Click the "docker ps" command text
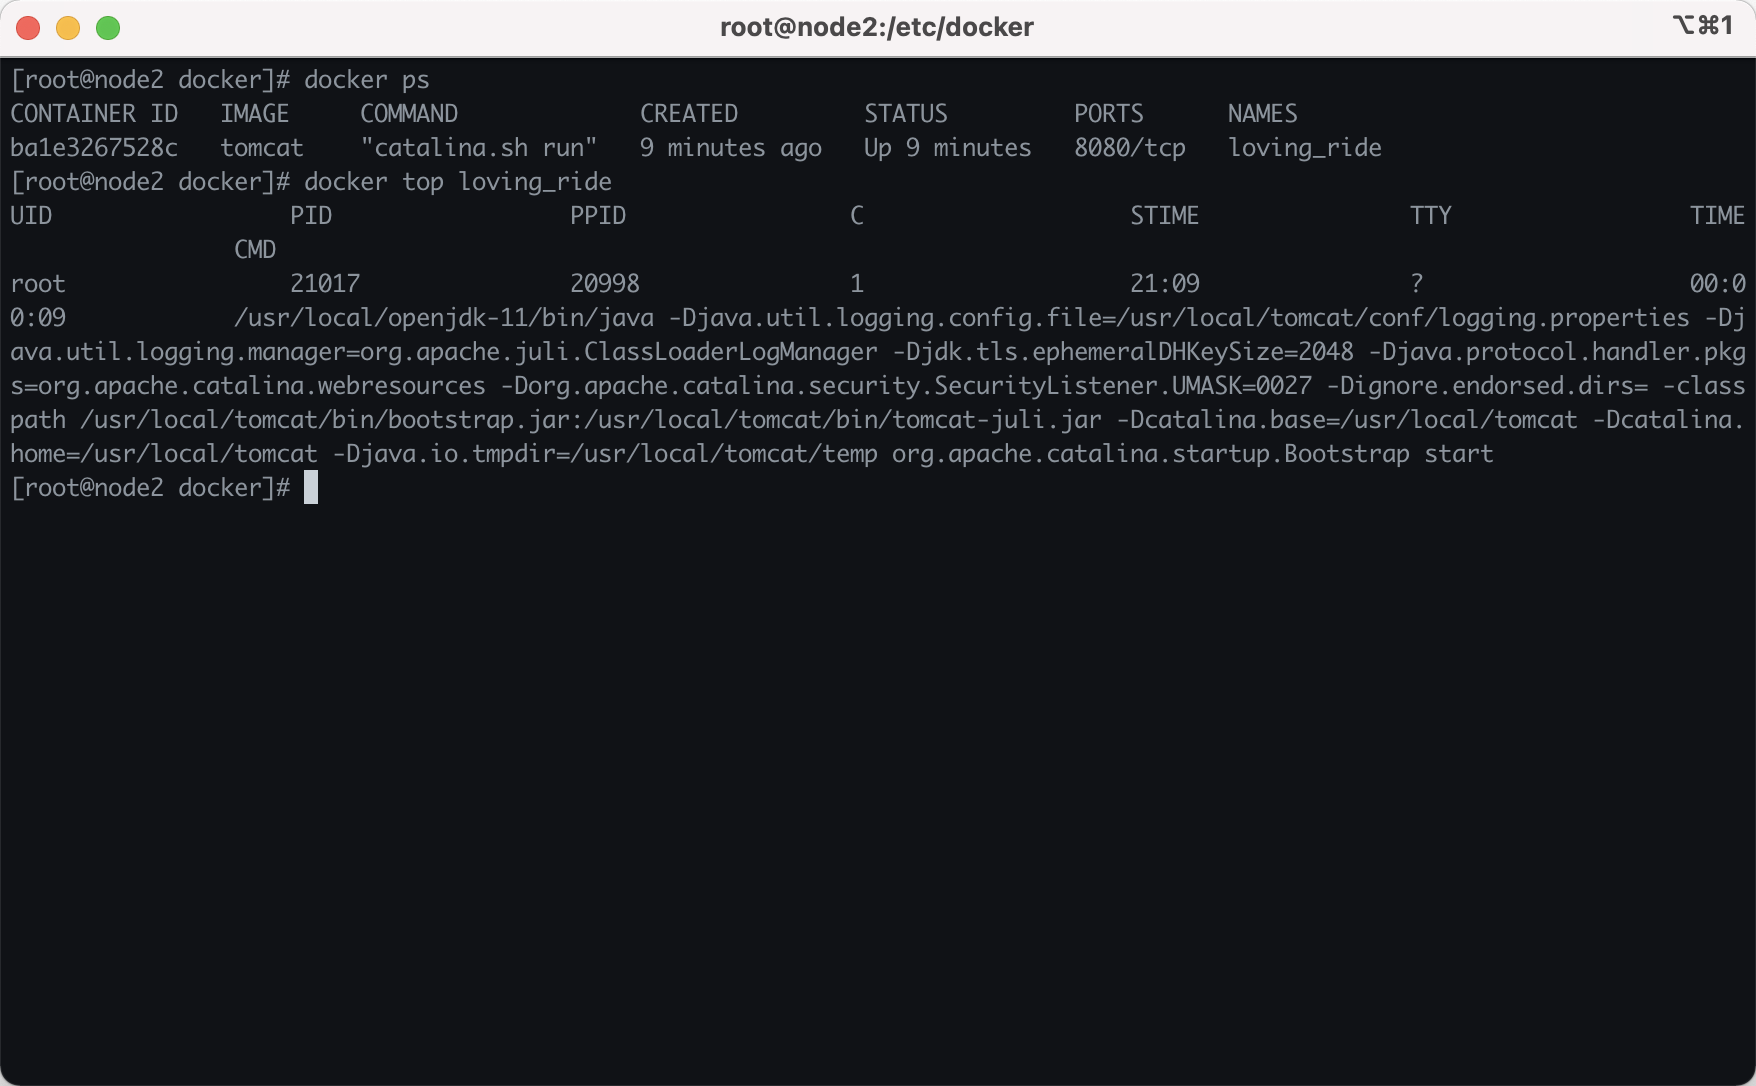 [366, 80]
